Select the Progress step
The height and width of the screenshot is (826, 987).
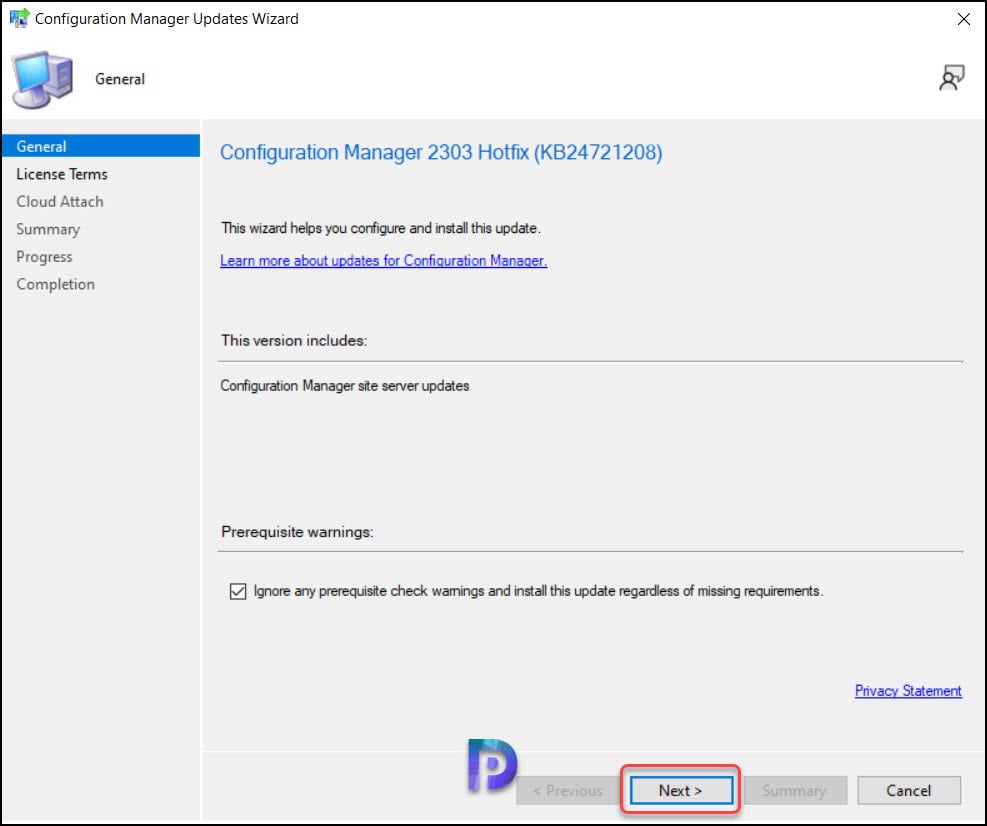point(44,257)
